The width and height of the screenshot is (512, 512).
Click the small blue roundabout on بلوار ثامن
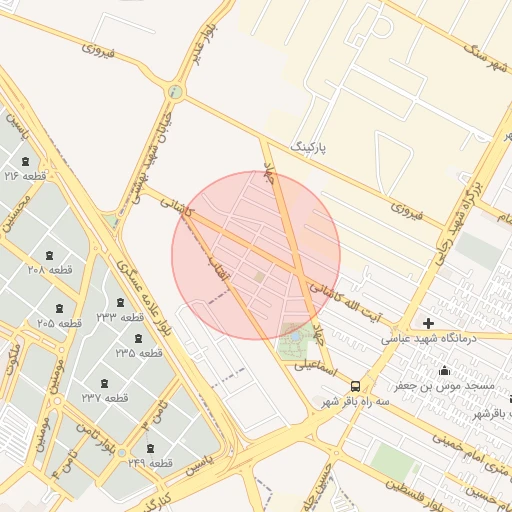[122, 453]
